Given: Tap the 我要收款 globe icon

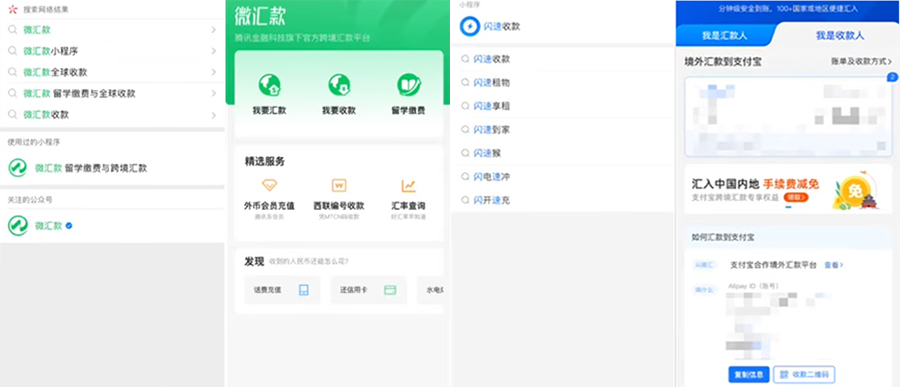Looking at the screenshot, I should point(339,85).
